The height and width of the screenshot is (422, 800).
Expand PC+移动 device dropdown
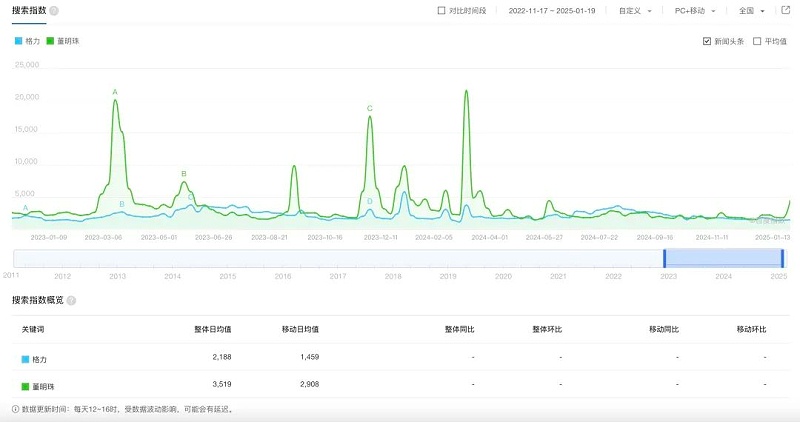click(x=695, y=11)
